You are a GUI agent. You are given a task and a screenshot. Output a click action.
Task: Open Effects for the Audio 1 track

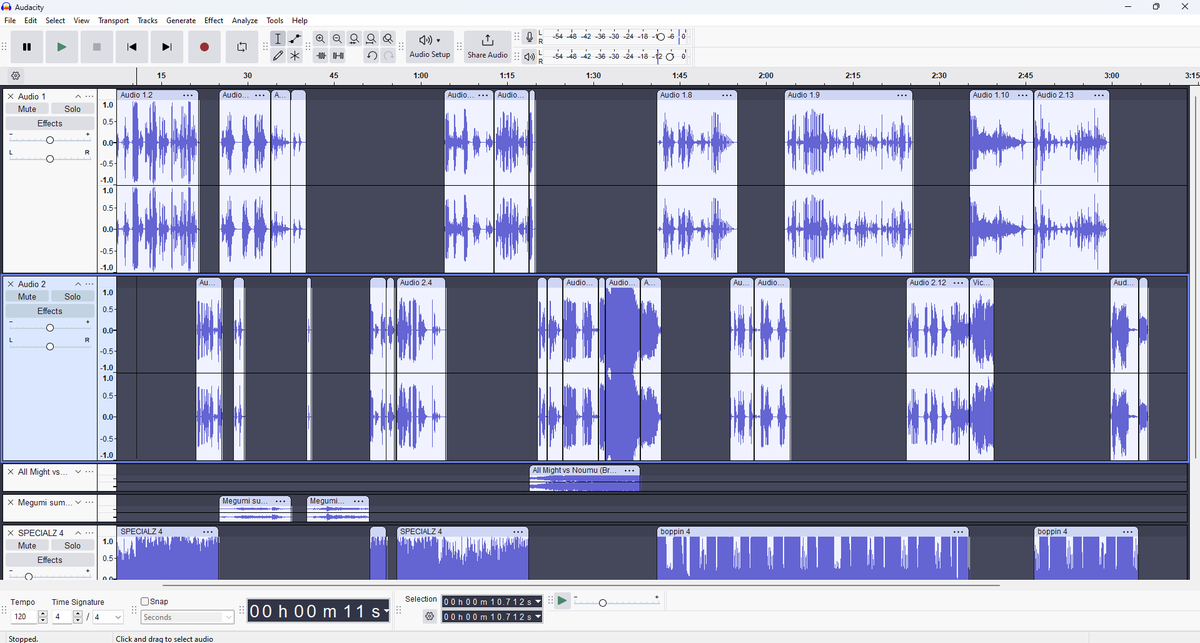(x=50, y=124)
